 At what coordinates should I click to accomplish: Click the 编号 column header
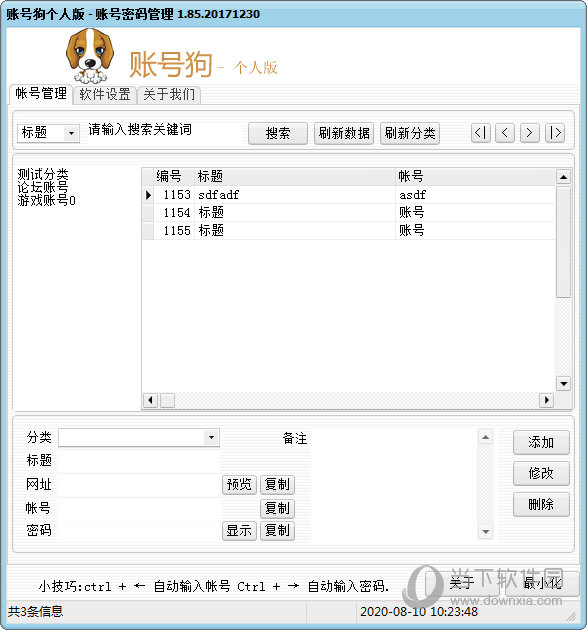click(x=174, y=177)
